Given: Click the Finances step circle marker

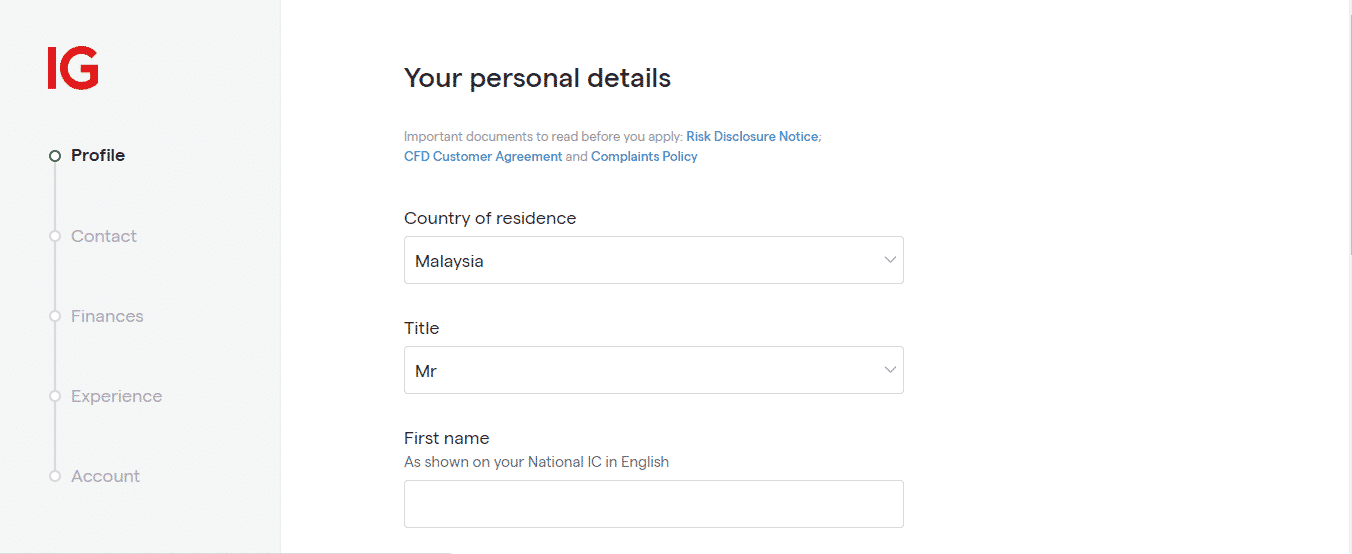Looking at the screenshot, I should click(x=55, y=316).
